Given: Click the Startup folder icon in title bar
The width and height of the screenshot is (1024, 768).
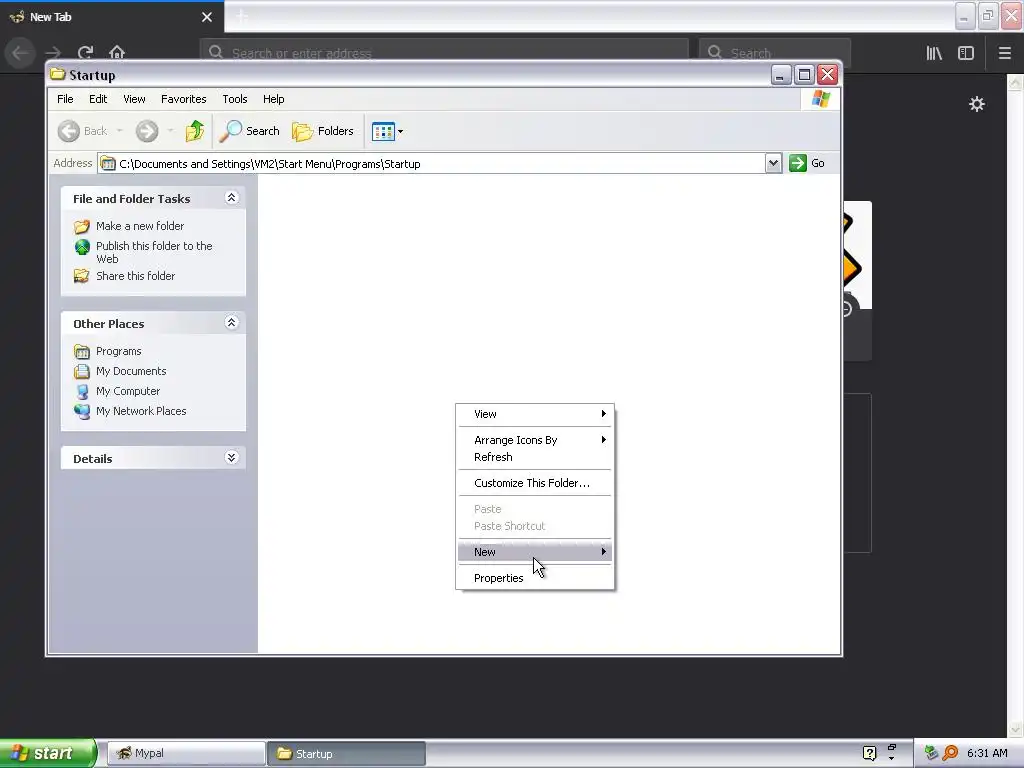Looking at the screenshot, I should [x=58, y=74].
